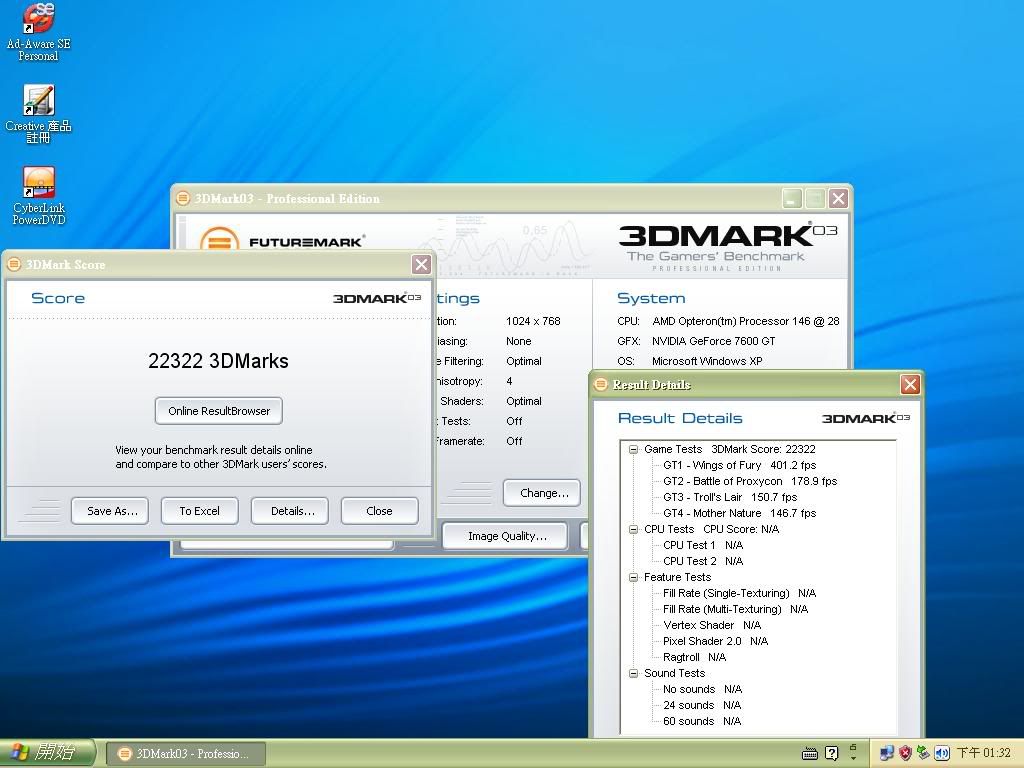Switch to 3DMark03 taskbar button
The width and height of the screenshot is (1024, 768).
[183, 753]
